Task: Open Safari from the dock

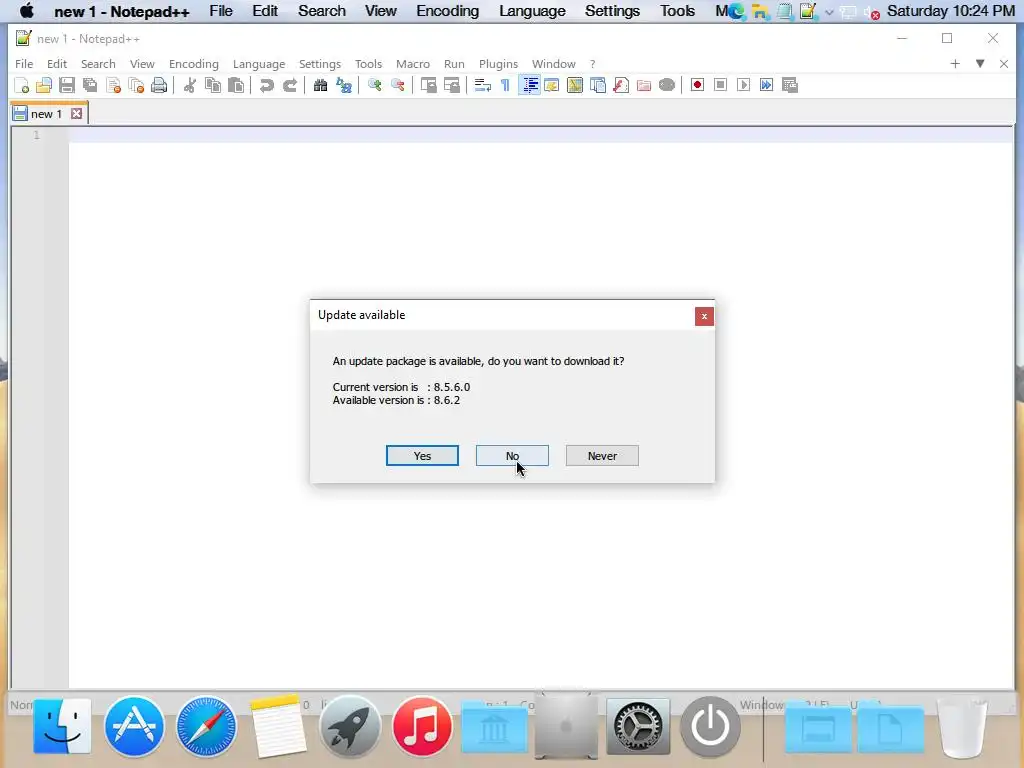Action: click(x=206, y=726)
